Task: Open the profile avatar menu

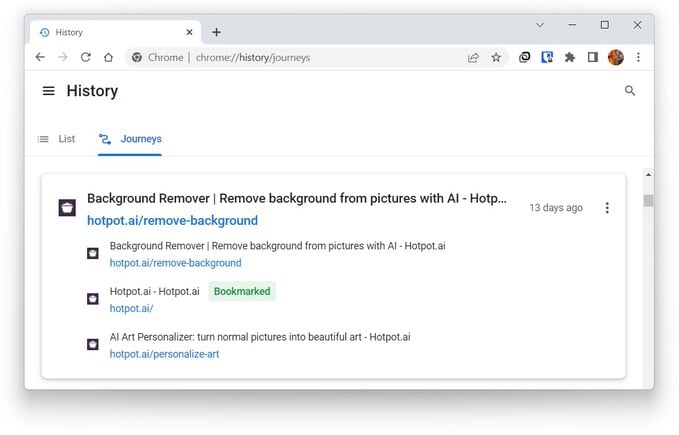Action: (x=616, y=57)
